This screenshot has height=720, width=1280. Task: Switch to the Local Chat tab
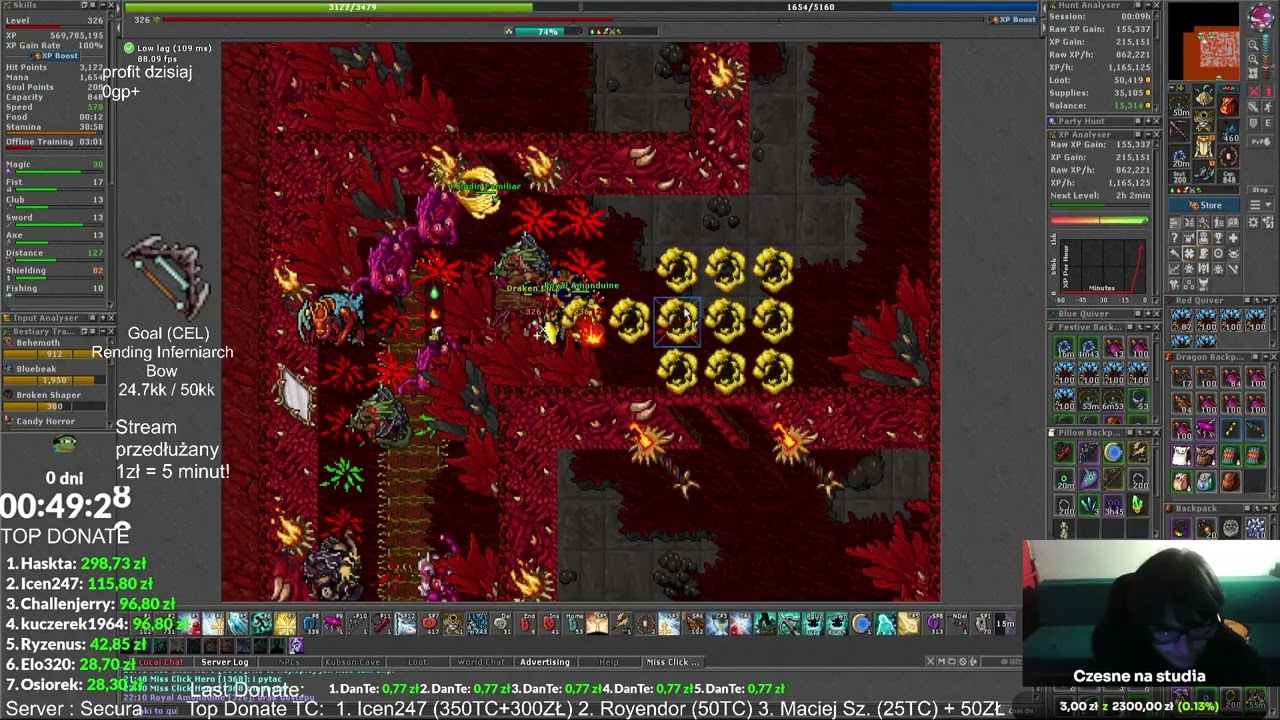click(x=161, y=662)
